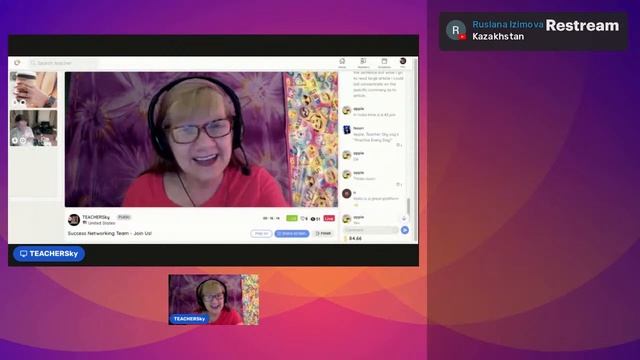Viewport: 640px width, 360px height.
Task: Click the plus icon on second participant thumbnail
Action: pyautogui.click(x=15, y=140)
